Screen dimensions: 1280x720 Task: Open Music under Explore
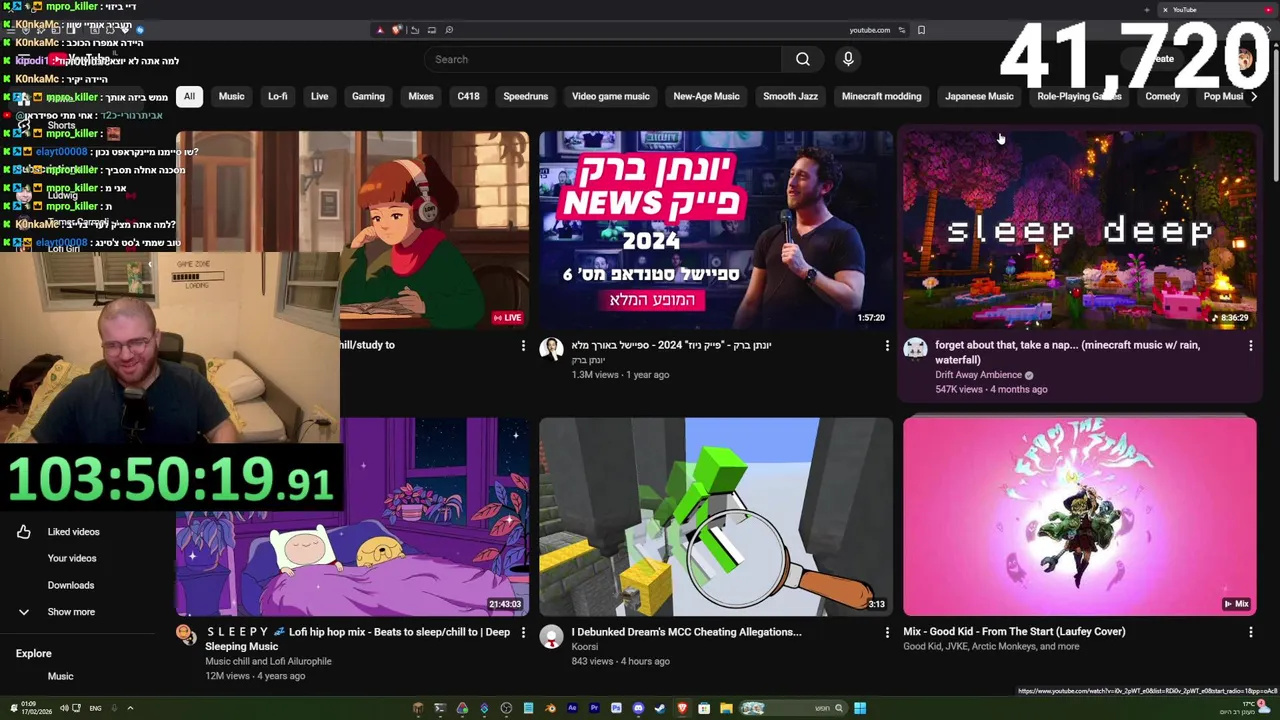[x=60, y=677]
